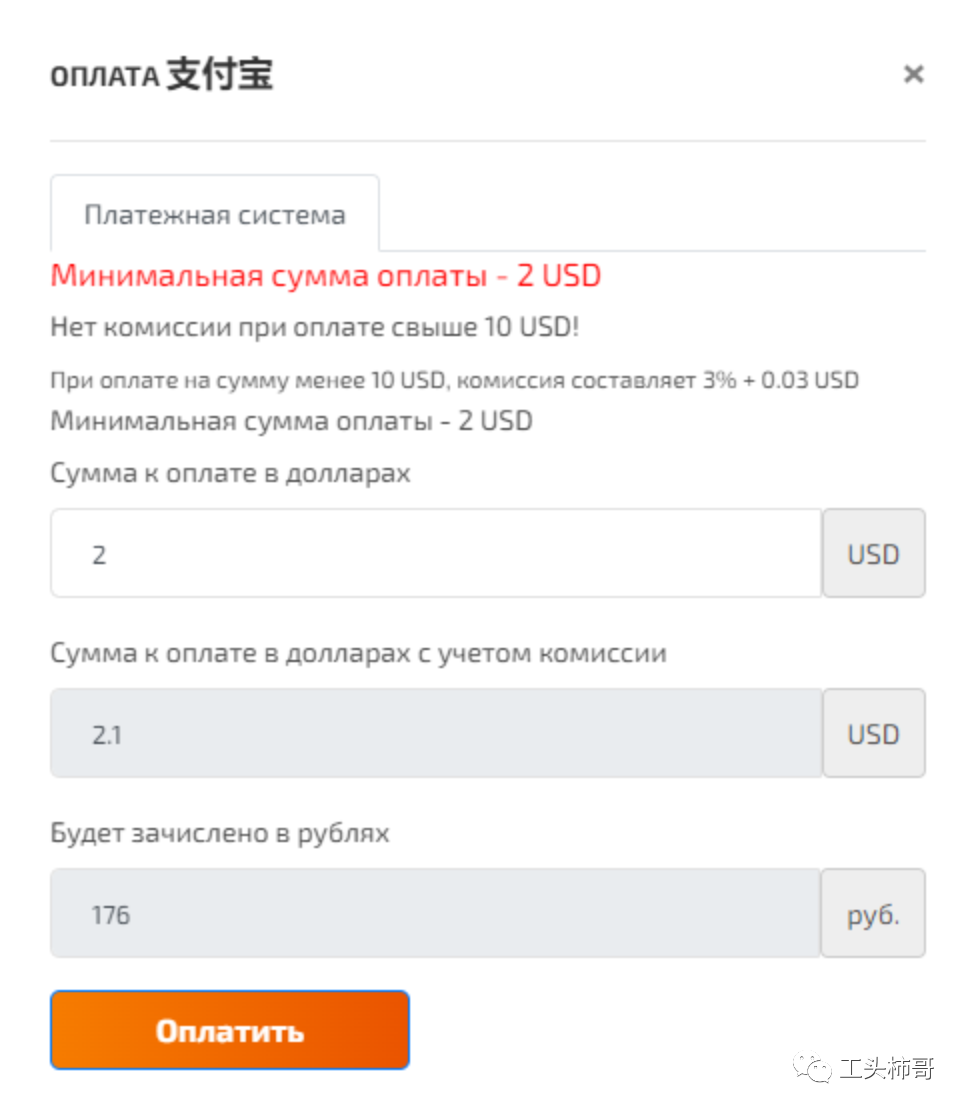Click the Нет комиссии при оплате notice

pos(314,326)
